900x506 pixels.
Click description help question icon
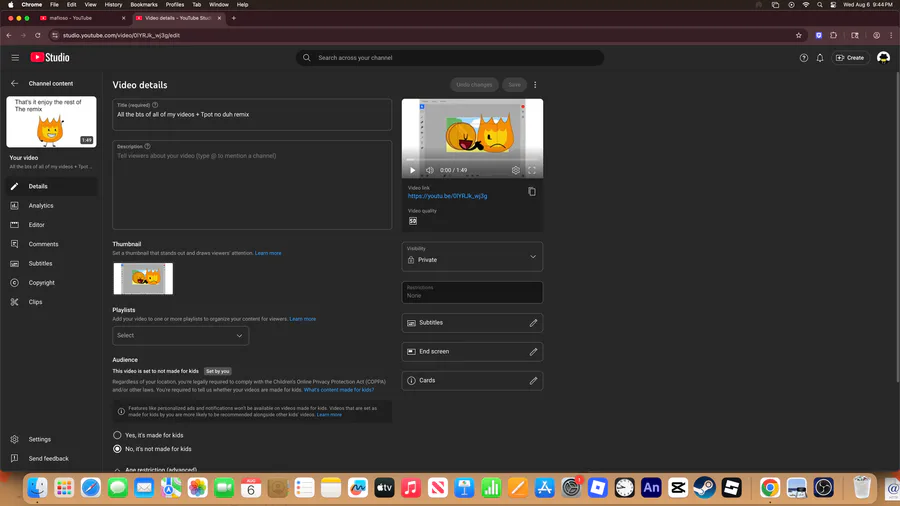coord(148,146)
